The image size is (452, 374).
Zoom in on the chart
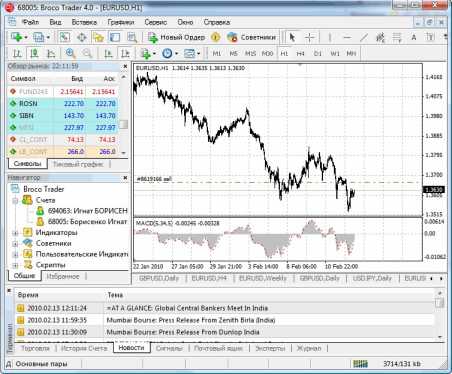(x=70, y=53)
